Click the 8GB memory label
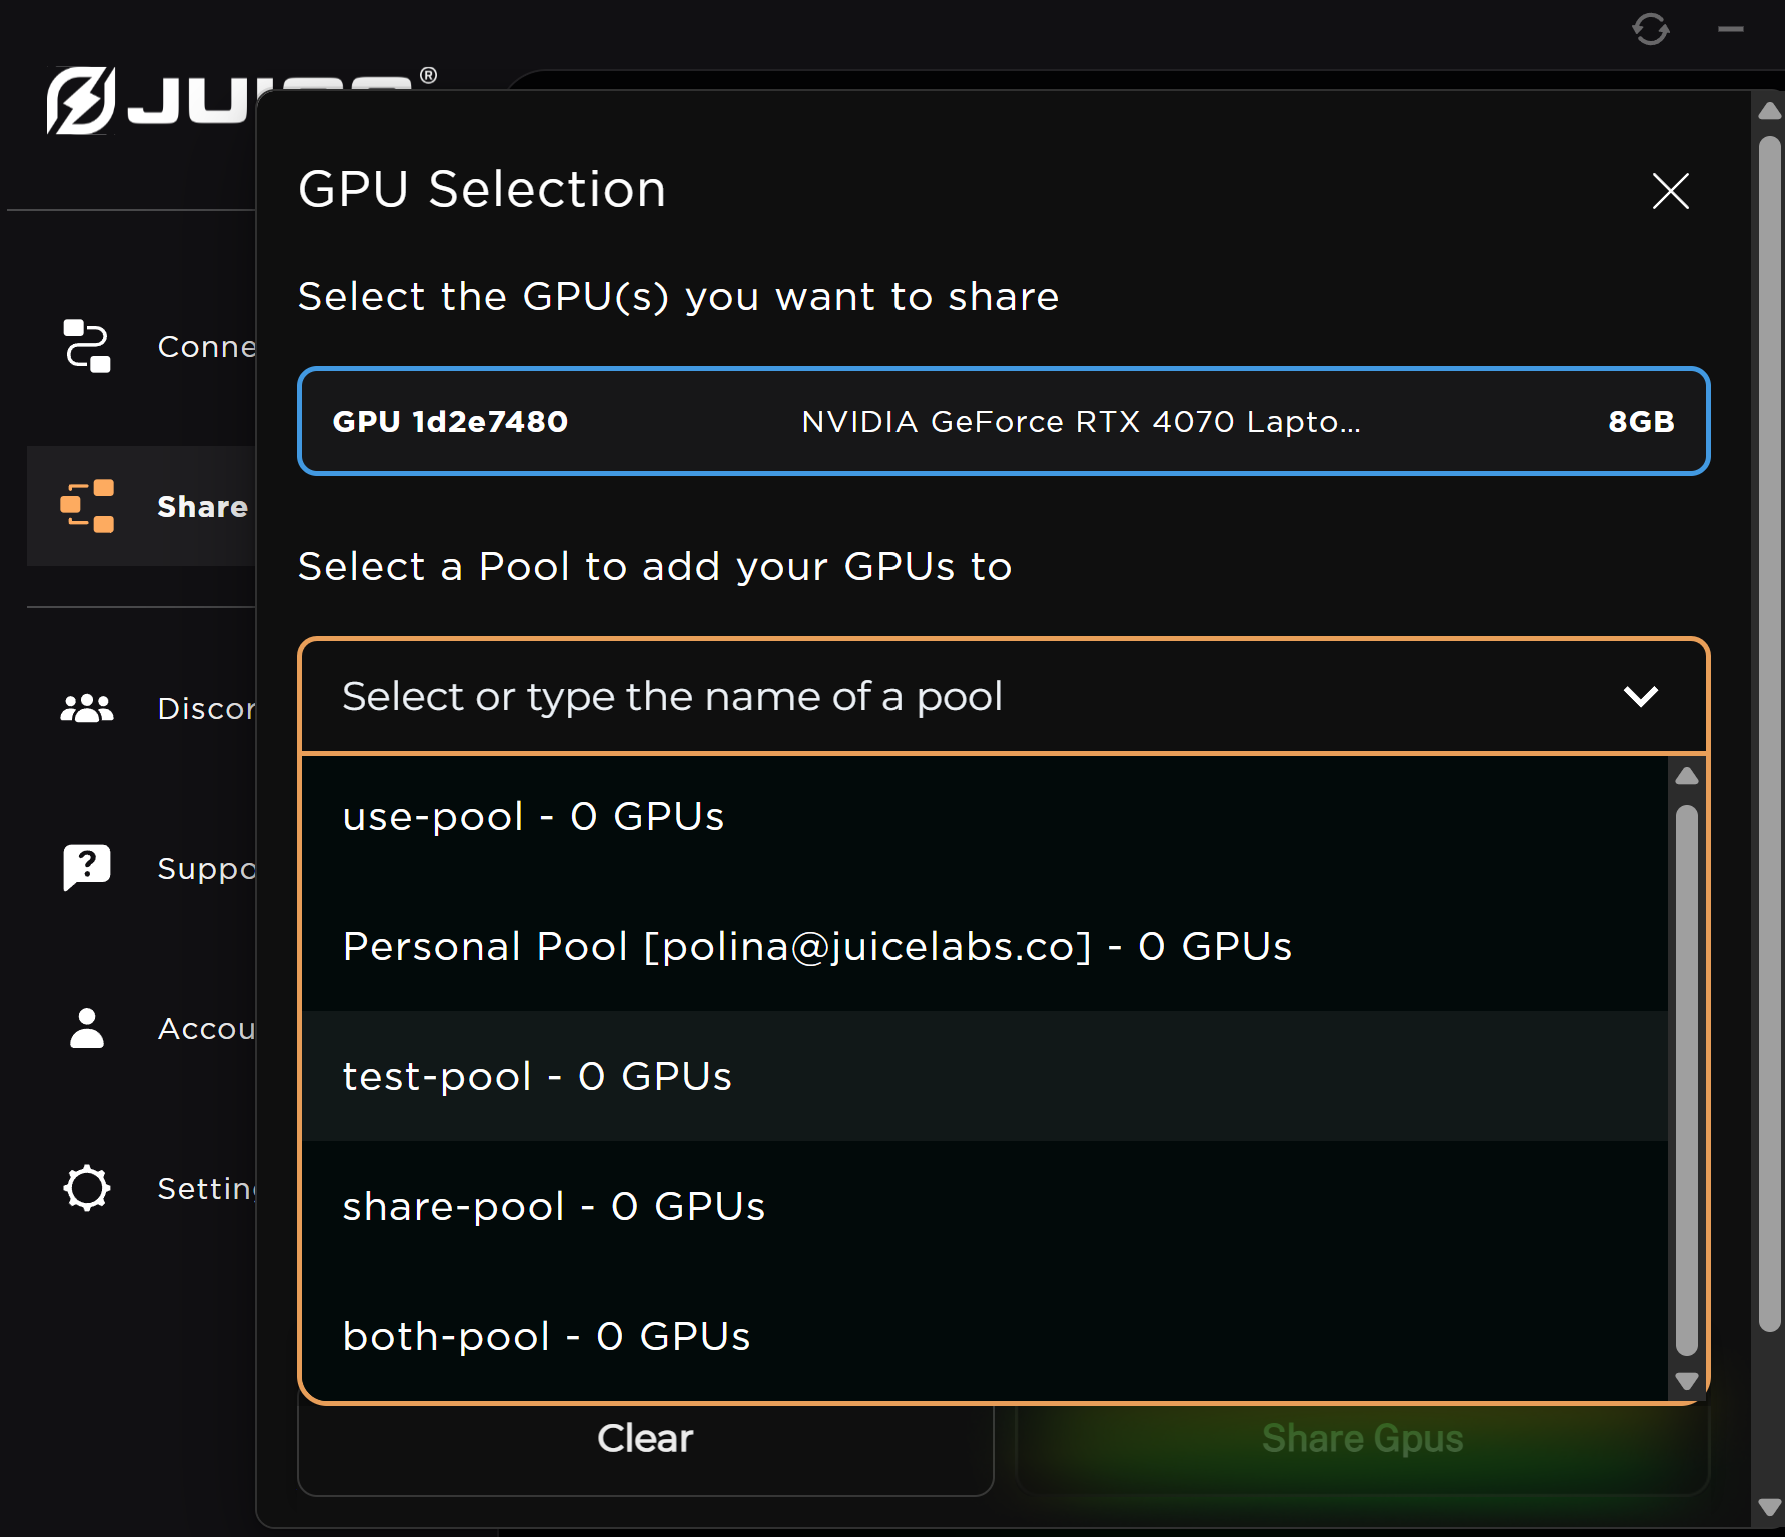 pyautogui.click(x=1641, y=421)
